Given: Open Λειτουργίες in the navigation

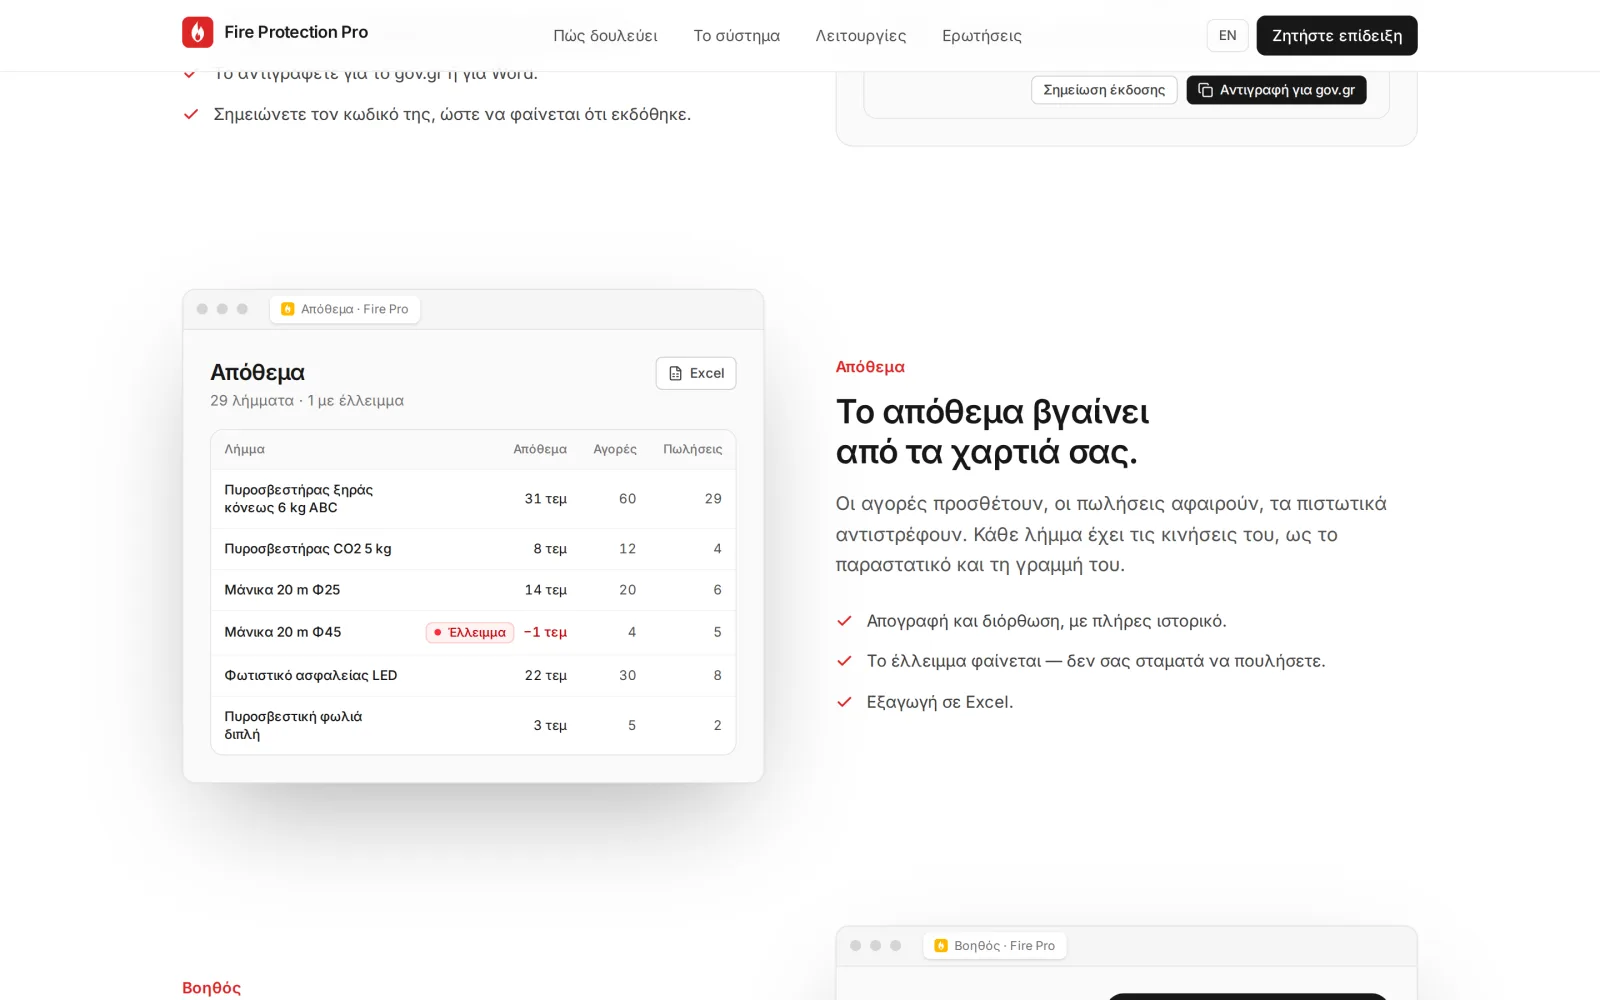Looking at the screenshot, I should (x=860, y=36).
